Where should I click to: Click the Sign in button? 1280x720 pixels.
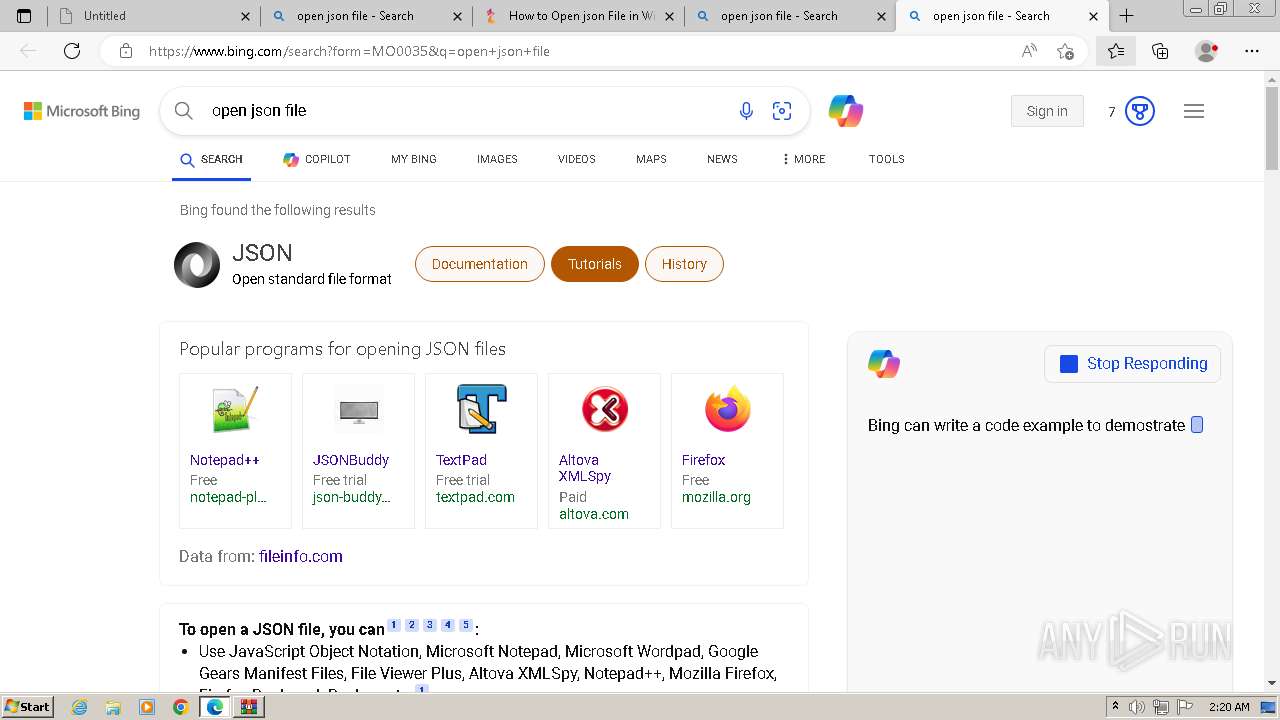[1047, 111]
